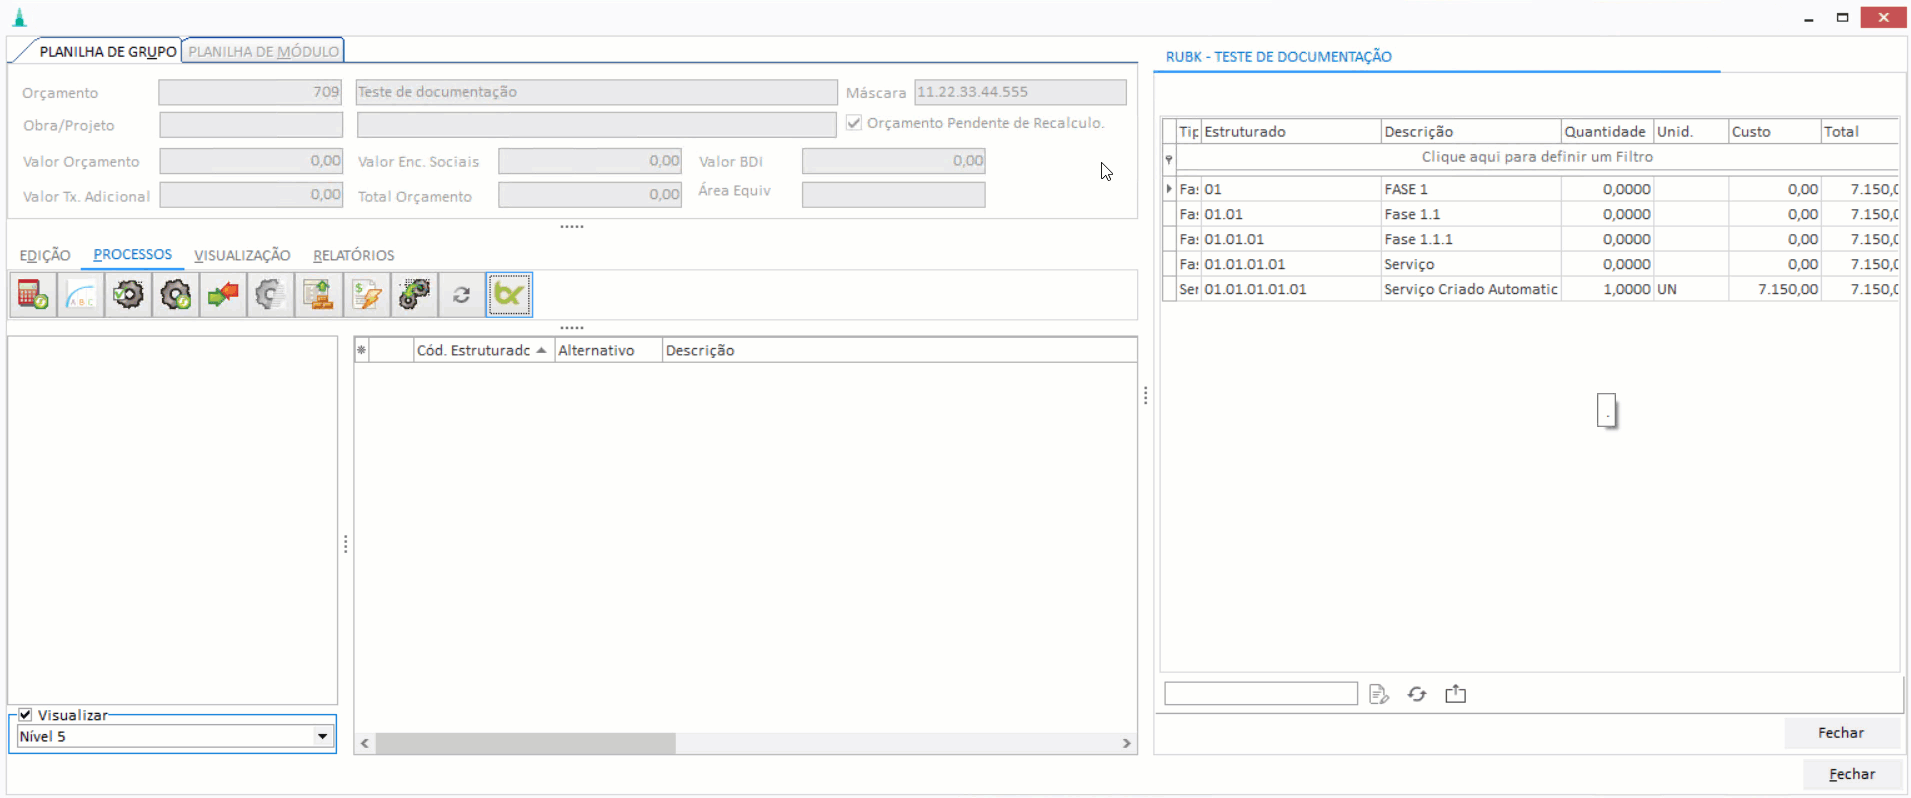Click the green RUBK logo toolbar button

tap(509, 295)
